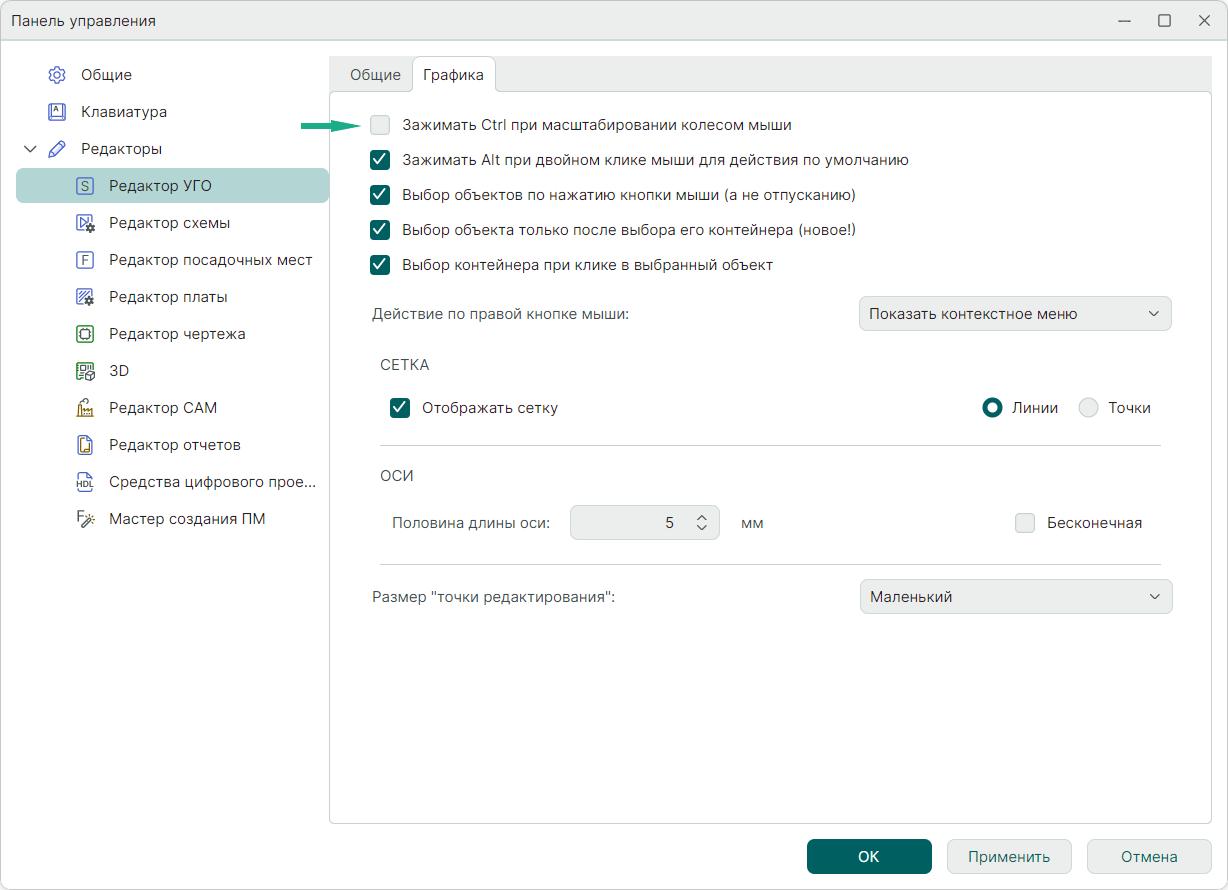Switch to the Общие tab

coord(375,75)
